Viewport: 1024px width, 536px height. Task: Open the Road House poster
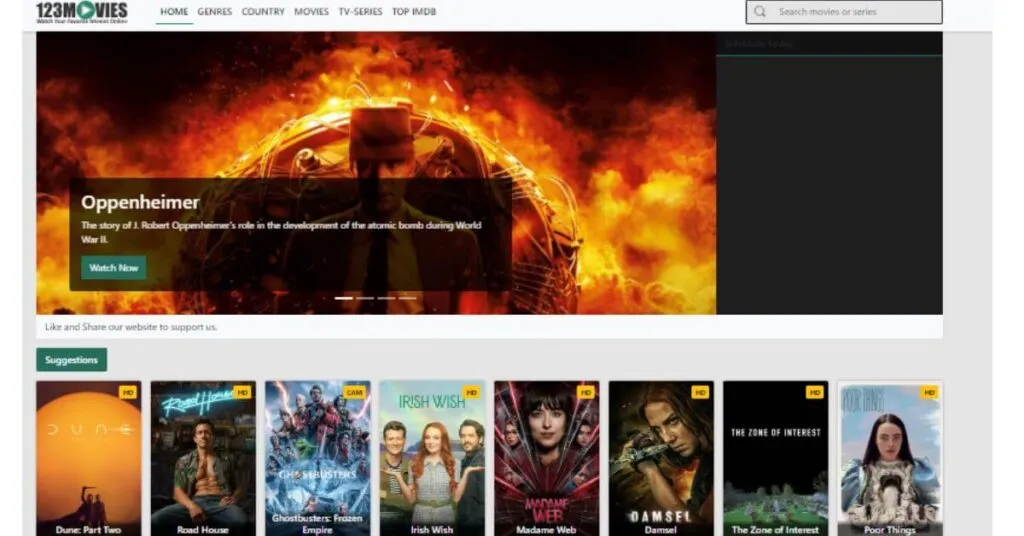[203, 459]
